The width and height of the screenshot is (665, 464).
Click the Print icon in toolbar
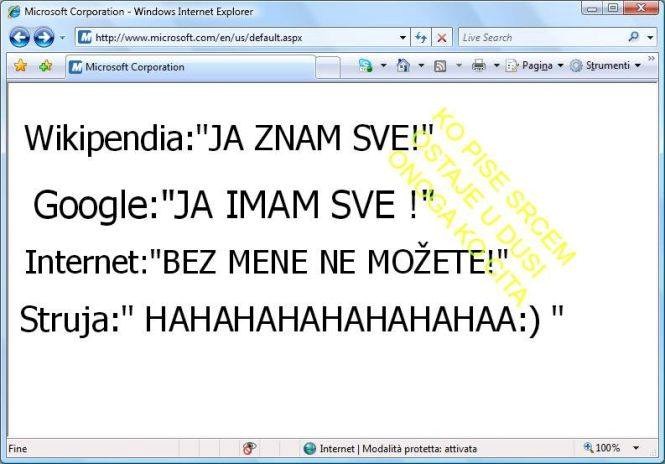tap(478, 66)
